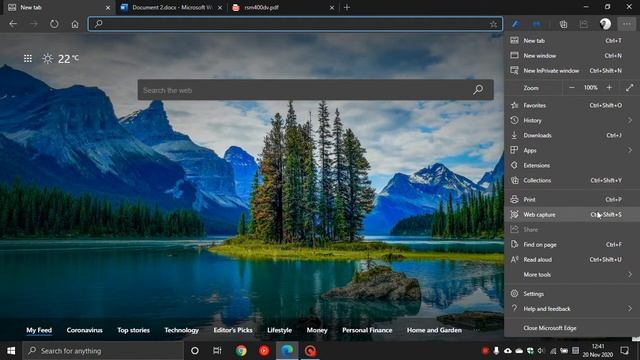Open the Top stories feed tab
This screenshot has height=360, width=640.
(x=133, y=330)
